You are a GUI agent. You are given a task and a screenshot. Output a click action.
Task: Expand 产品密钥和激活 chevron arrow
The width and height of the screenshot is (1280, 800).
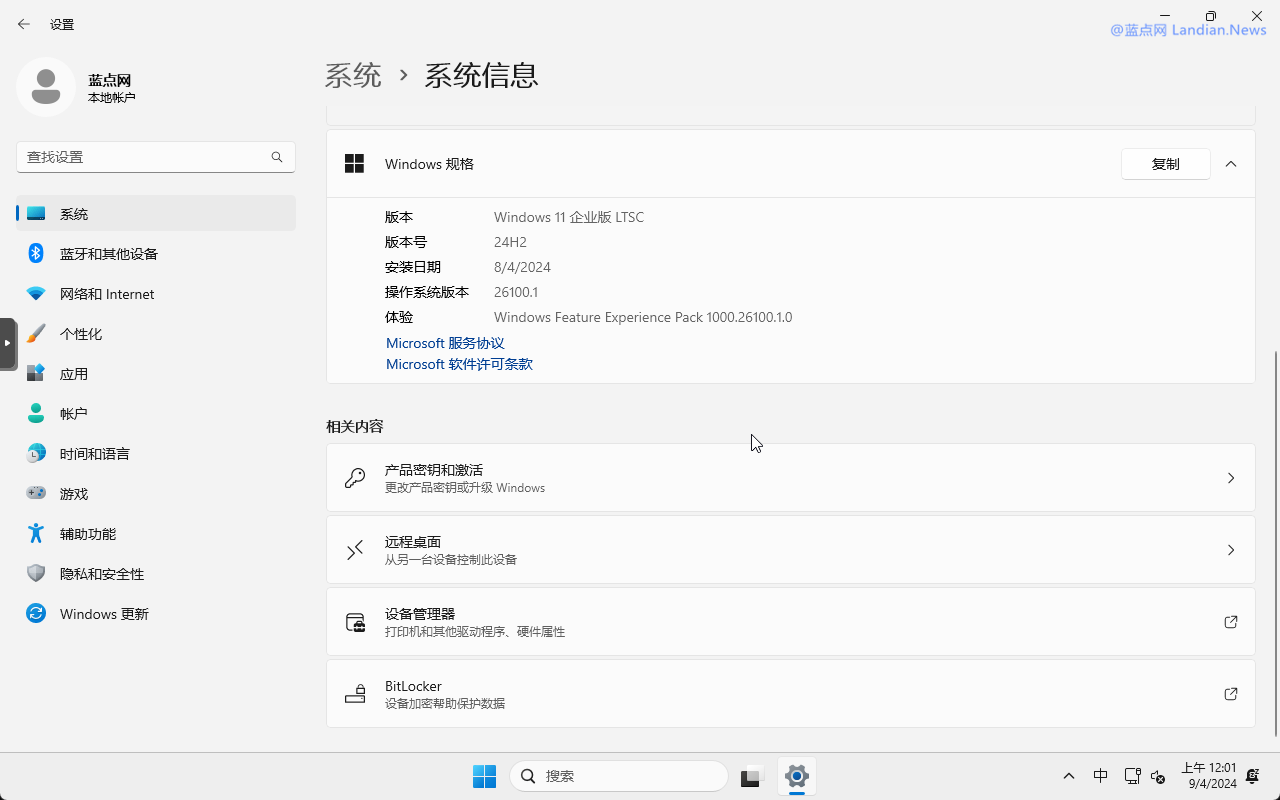tap(1231, 478)
